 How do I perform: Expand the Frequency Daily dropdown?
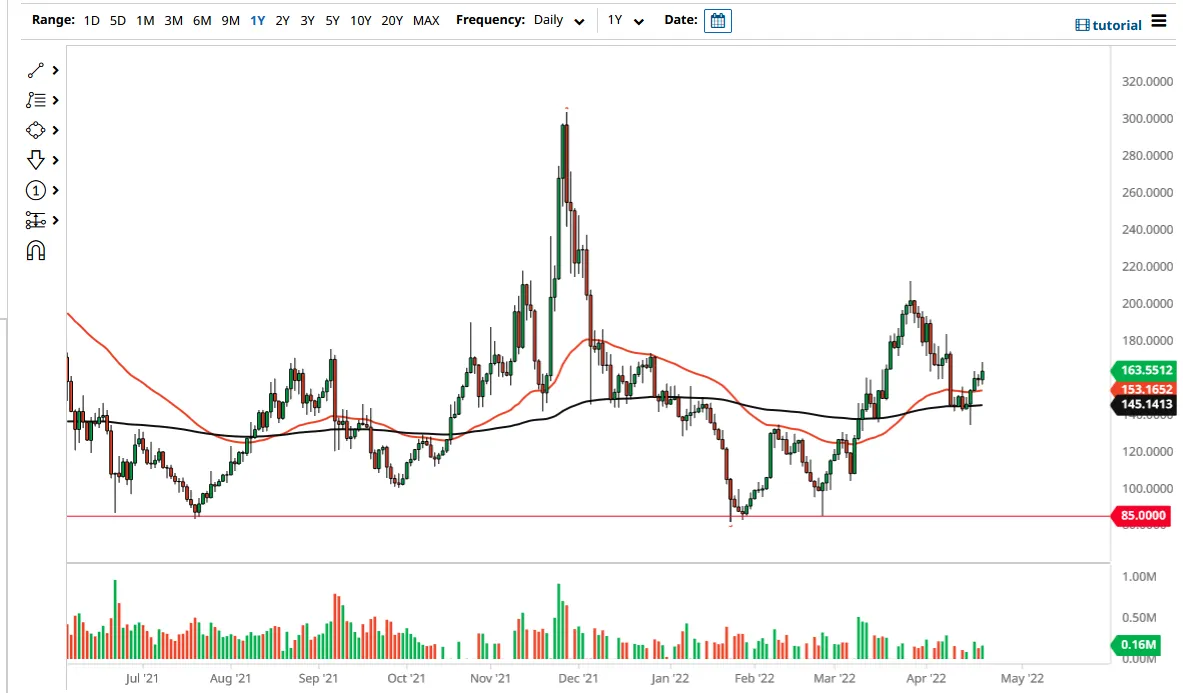pos(558,20)
